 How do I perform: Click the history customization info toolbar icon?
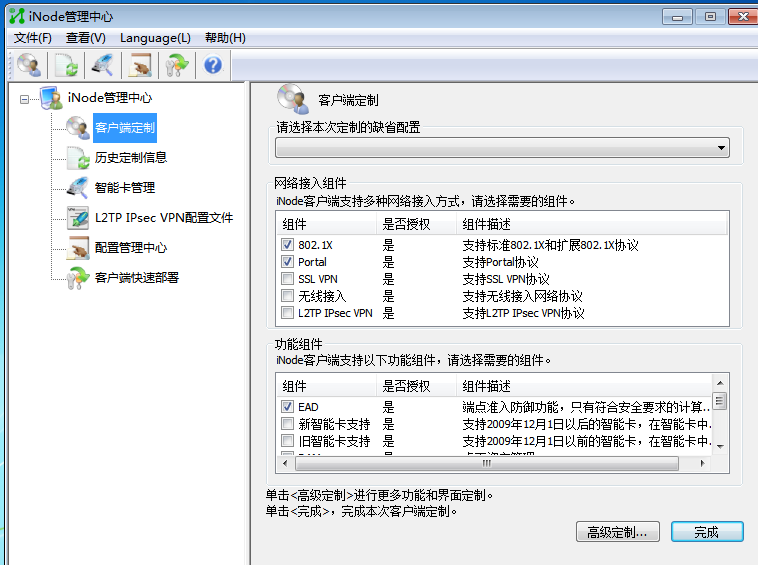[x=66, y=65]
